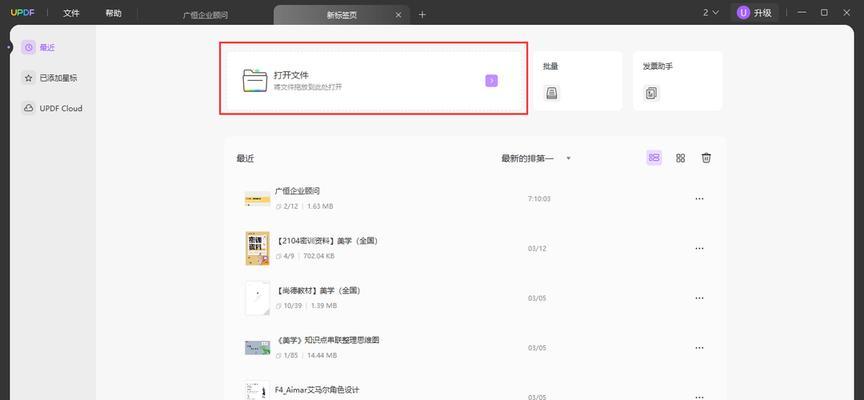Switch to the 广信企业顾问 document tab
This screenshot has height=400, width=864.
206,15
